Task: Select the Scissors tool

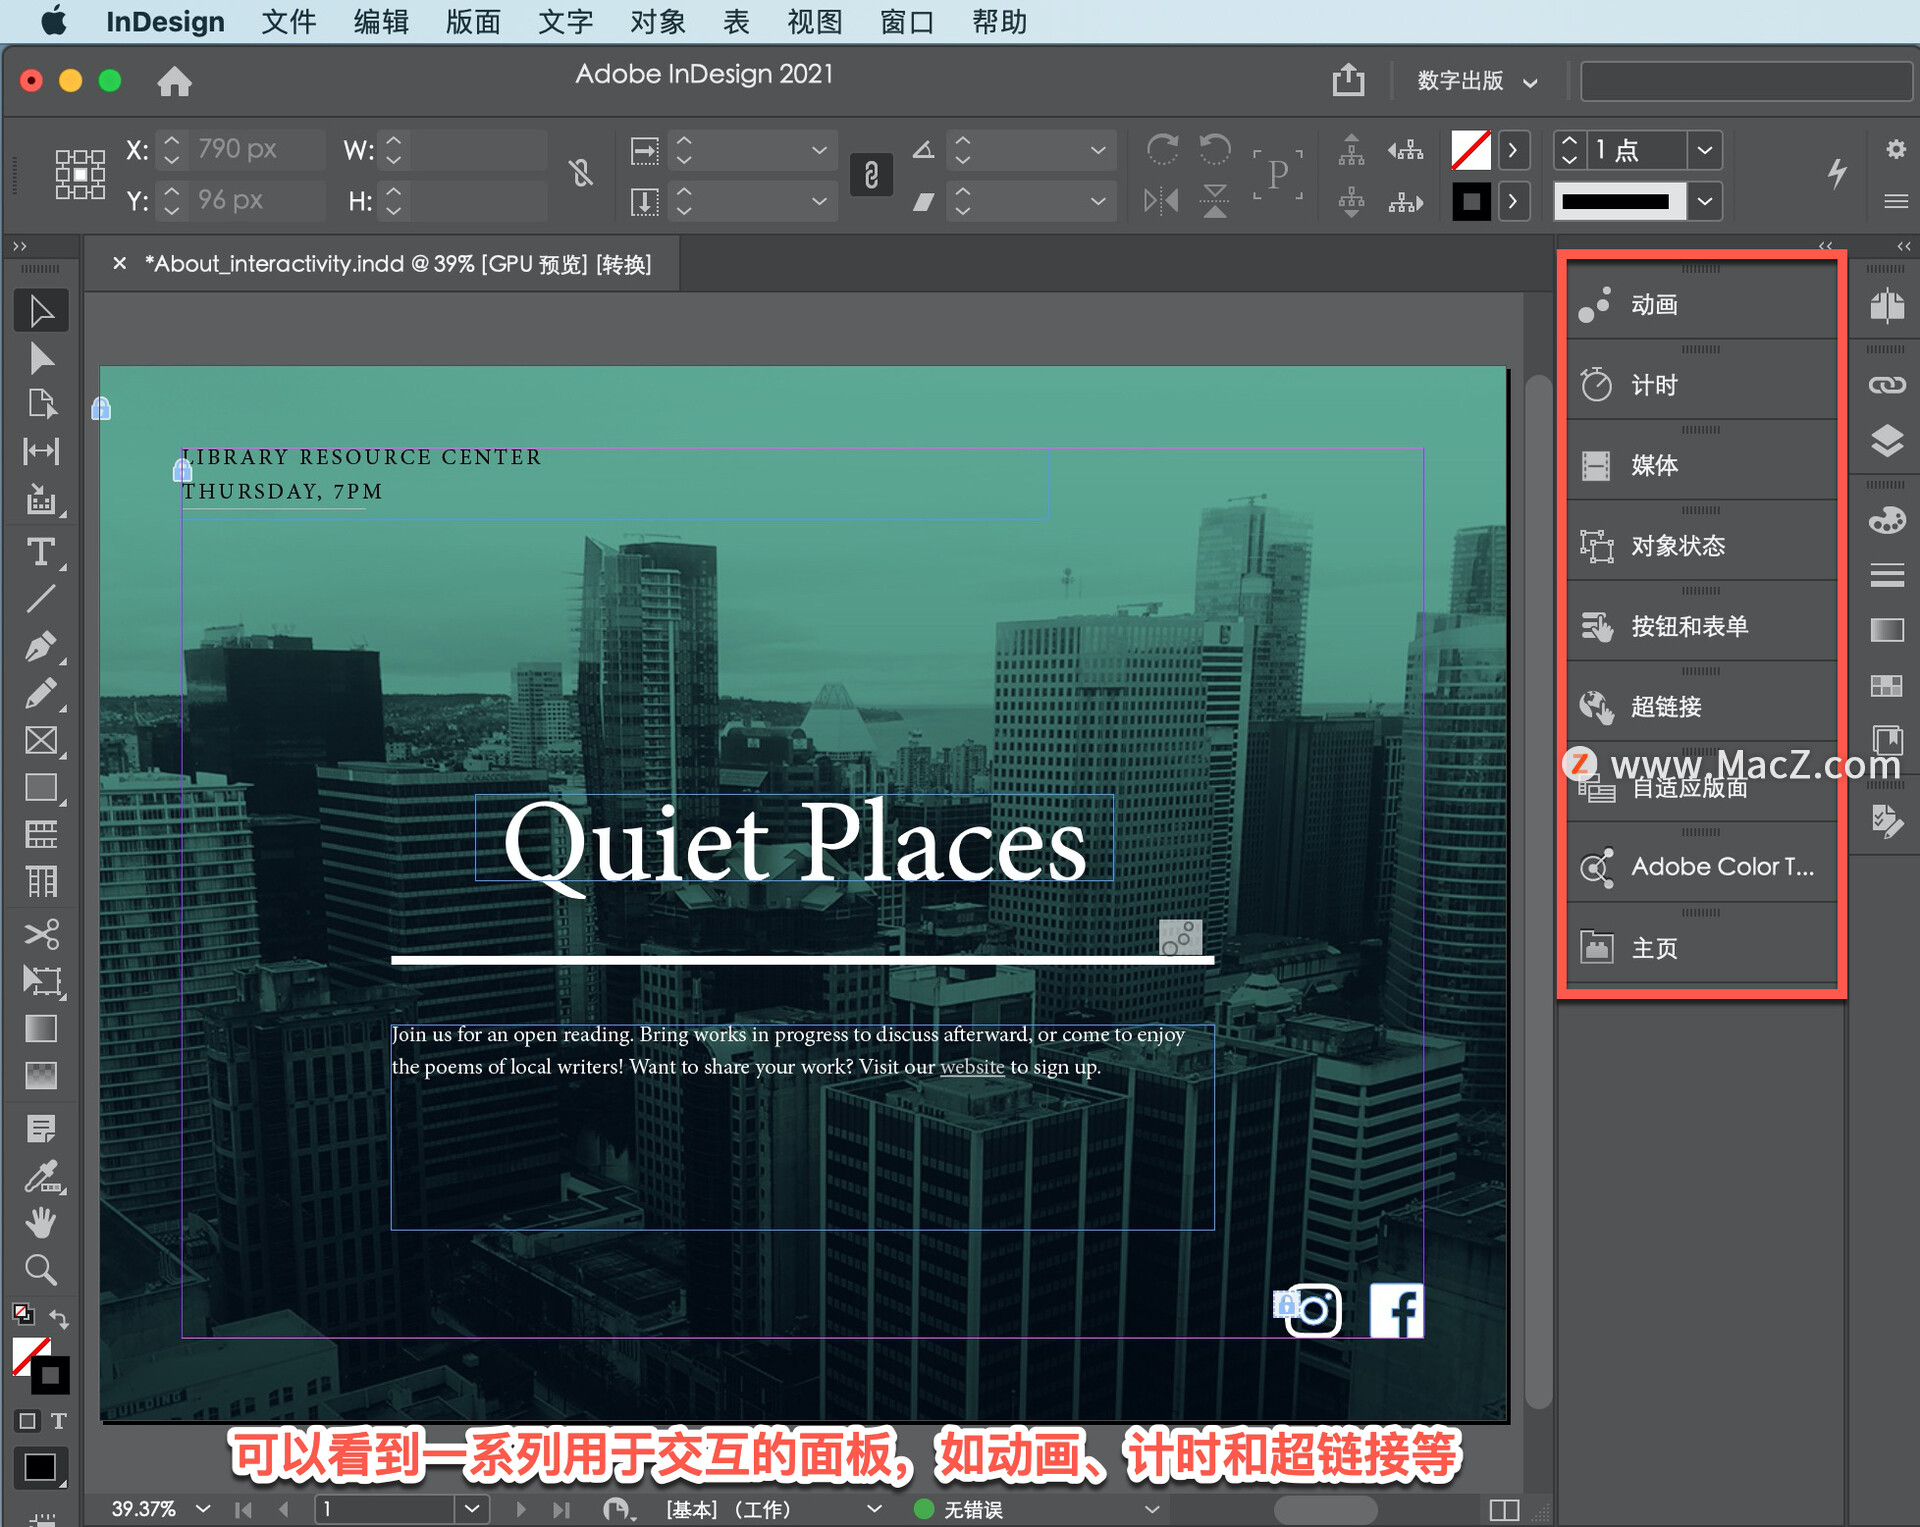Action: coord(41,934)
